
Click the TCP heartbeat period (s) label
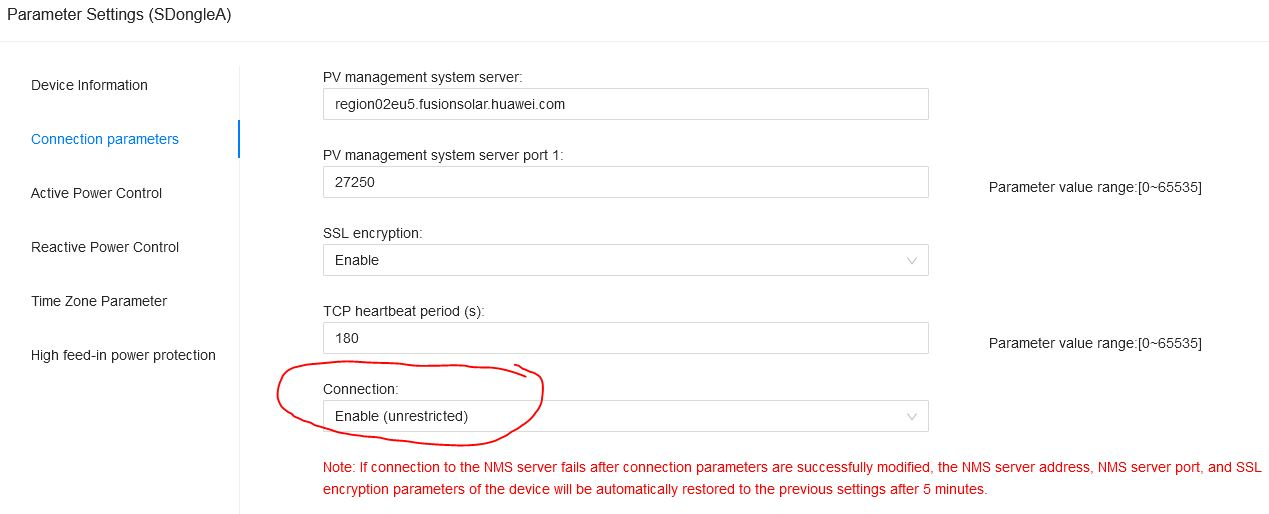tap(404, 311)
